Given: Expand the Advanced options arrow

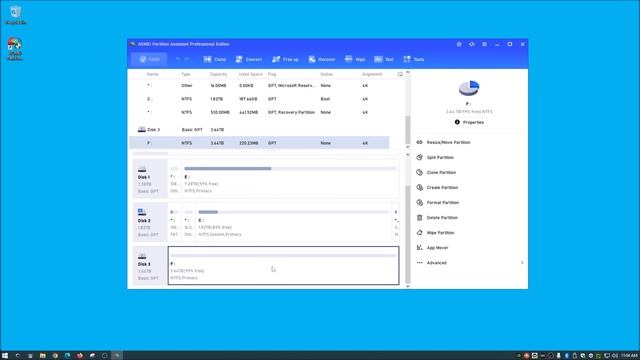Looking at the screenshot, I should [522, 263].
